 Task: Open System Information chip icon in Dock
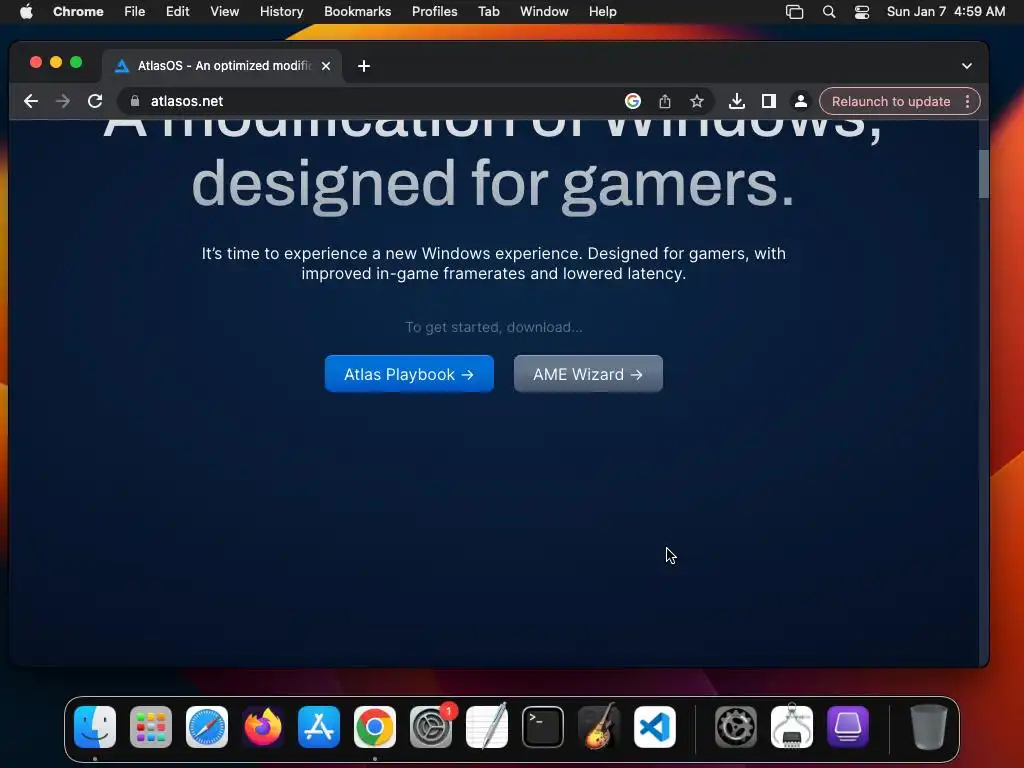click(x=792, y=727)
